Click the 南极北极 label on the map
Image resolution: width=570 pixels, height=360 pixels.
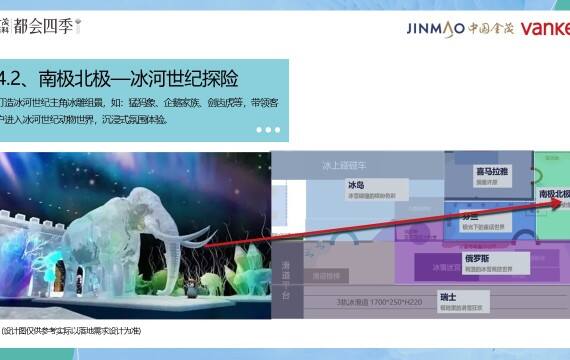coord(554,194)
